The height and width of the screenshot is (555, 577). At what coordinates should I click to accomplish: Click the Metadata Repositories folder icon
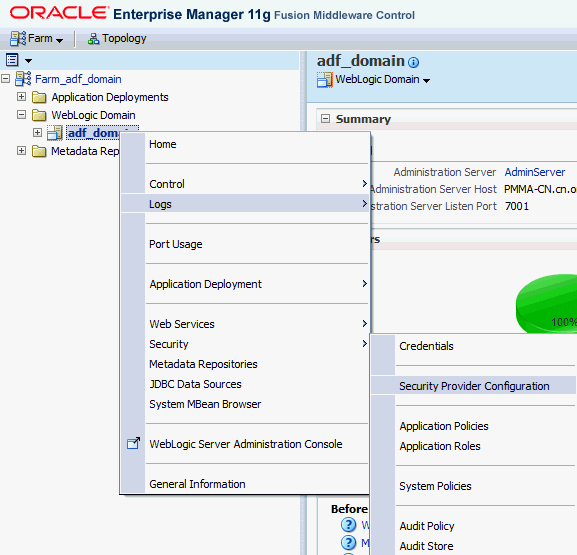(39, 151)
